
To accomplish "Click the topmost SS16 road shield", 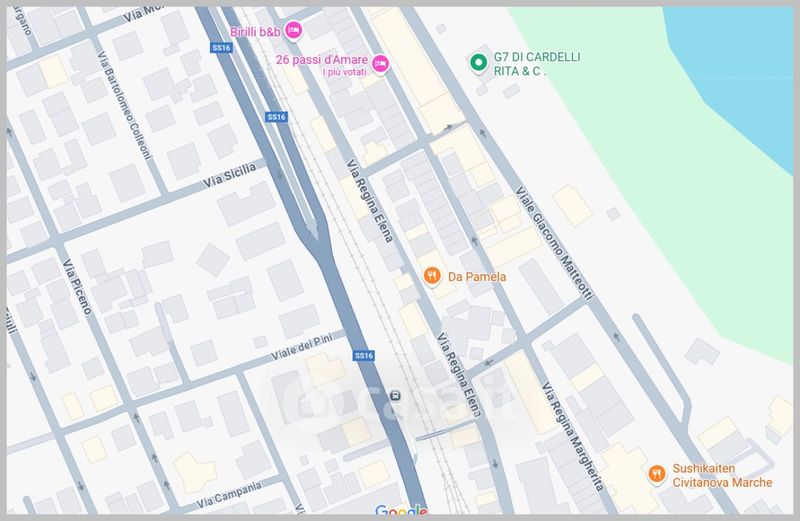I will pyautogui.click(x=221, y=47).
